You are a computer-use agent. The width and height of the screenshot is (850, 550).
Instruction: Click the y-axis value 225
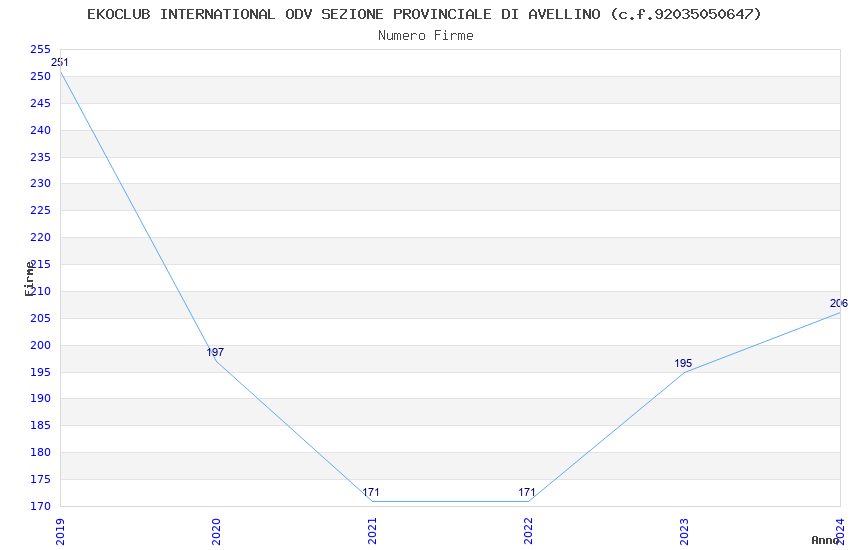click(x=40, y=211)
